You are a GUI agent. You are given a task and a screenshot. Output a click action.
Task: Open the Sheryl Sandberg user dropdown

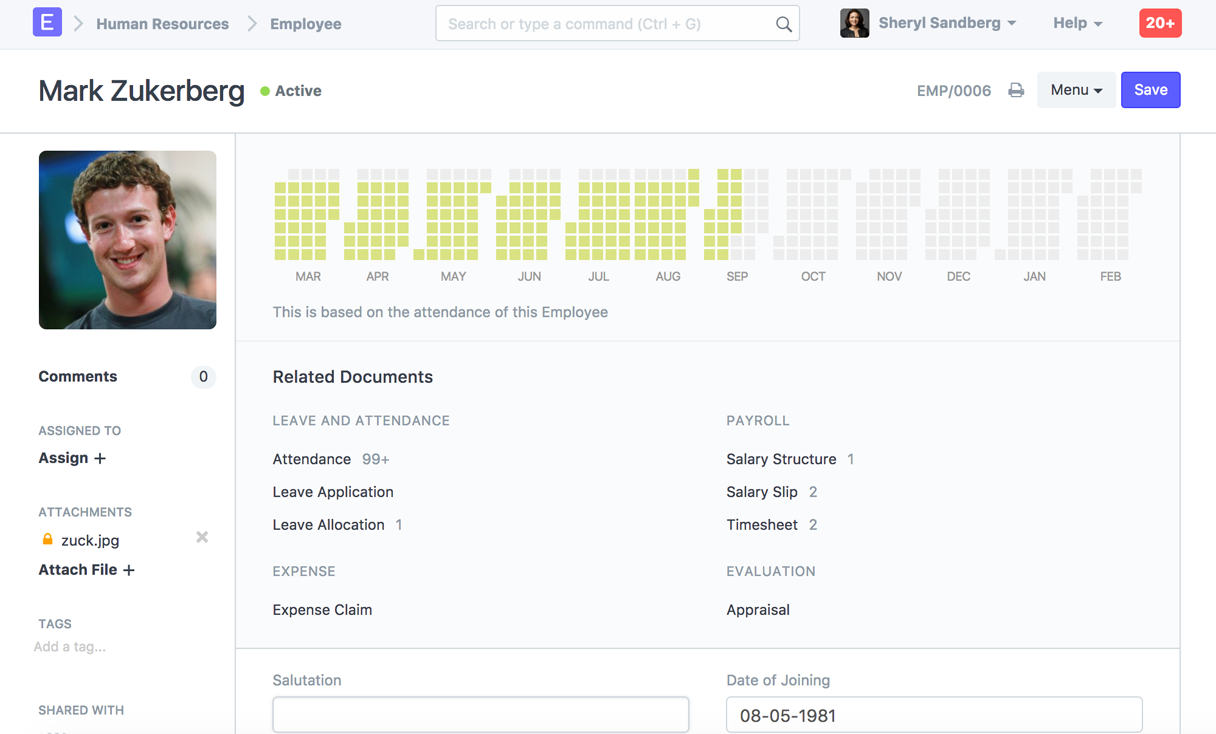(947, 23)
